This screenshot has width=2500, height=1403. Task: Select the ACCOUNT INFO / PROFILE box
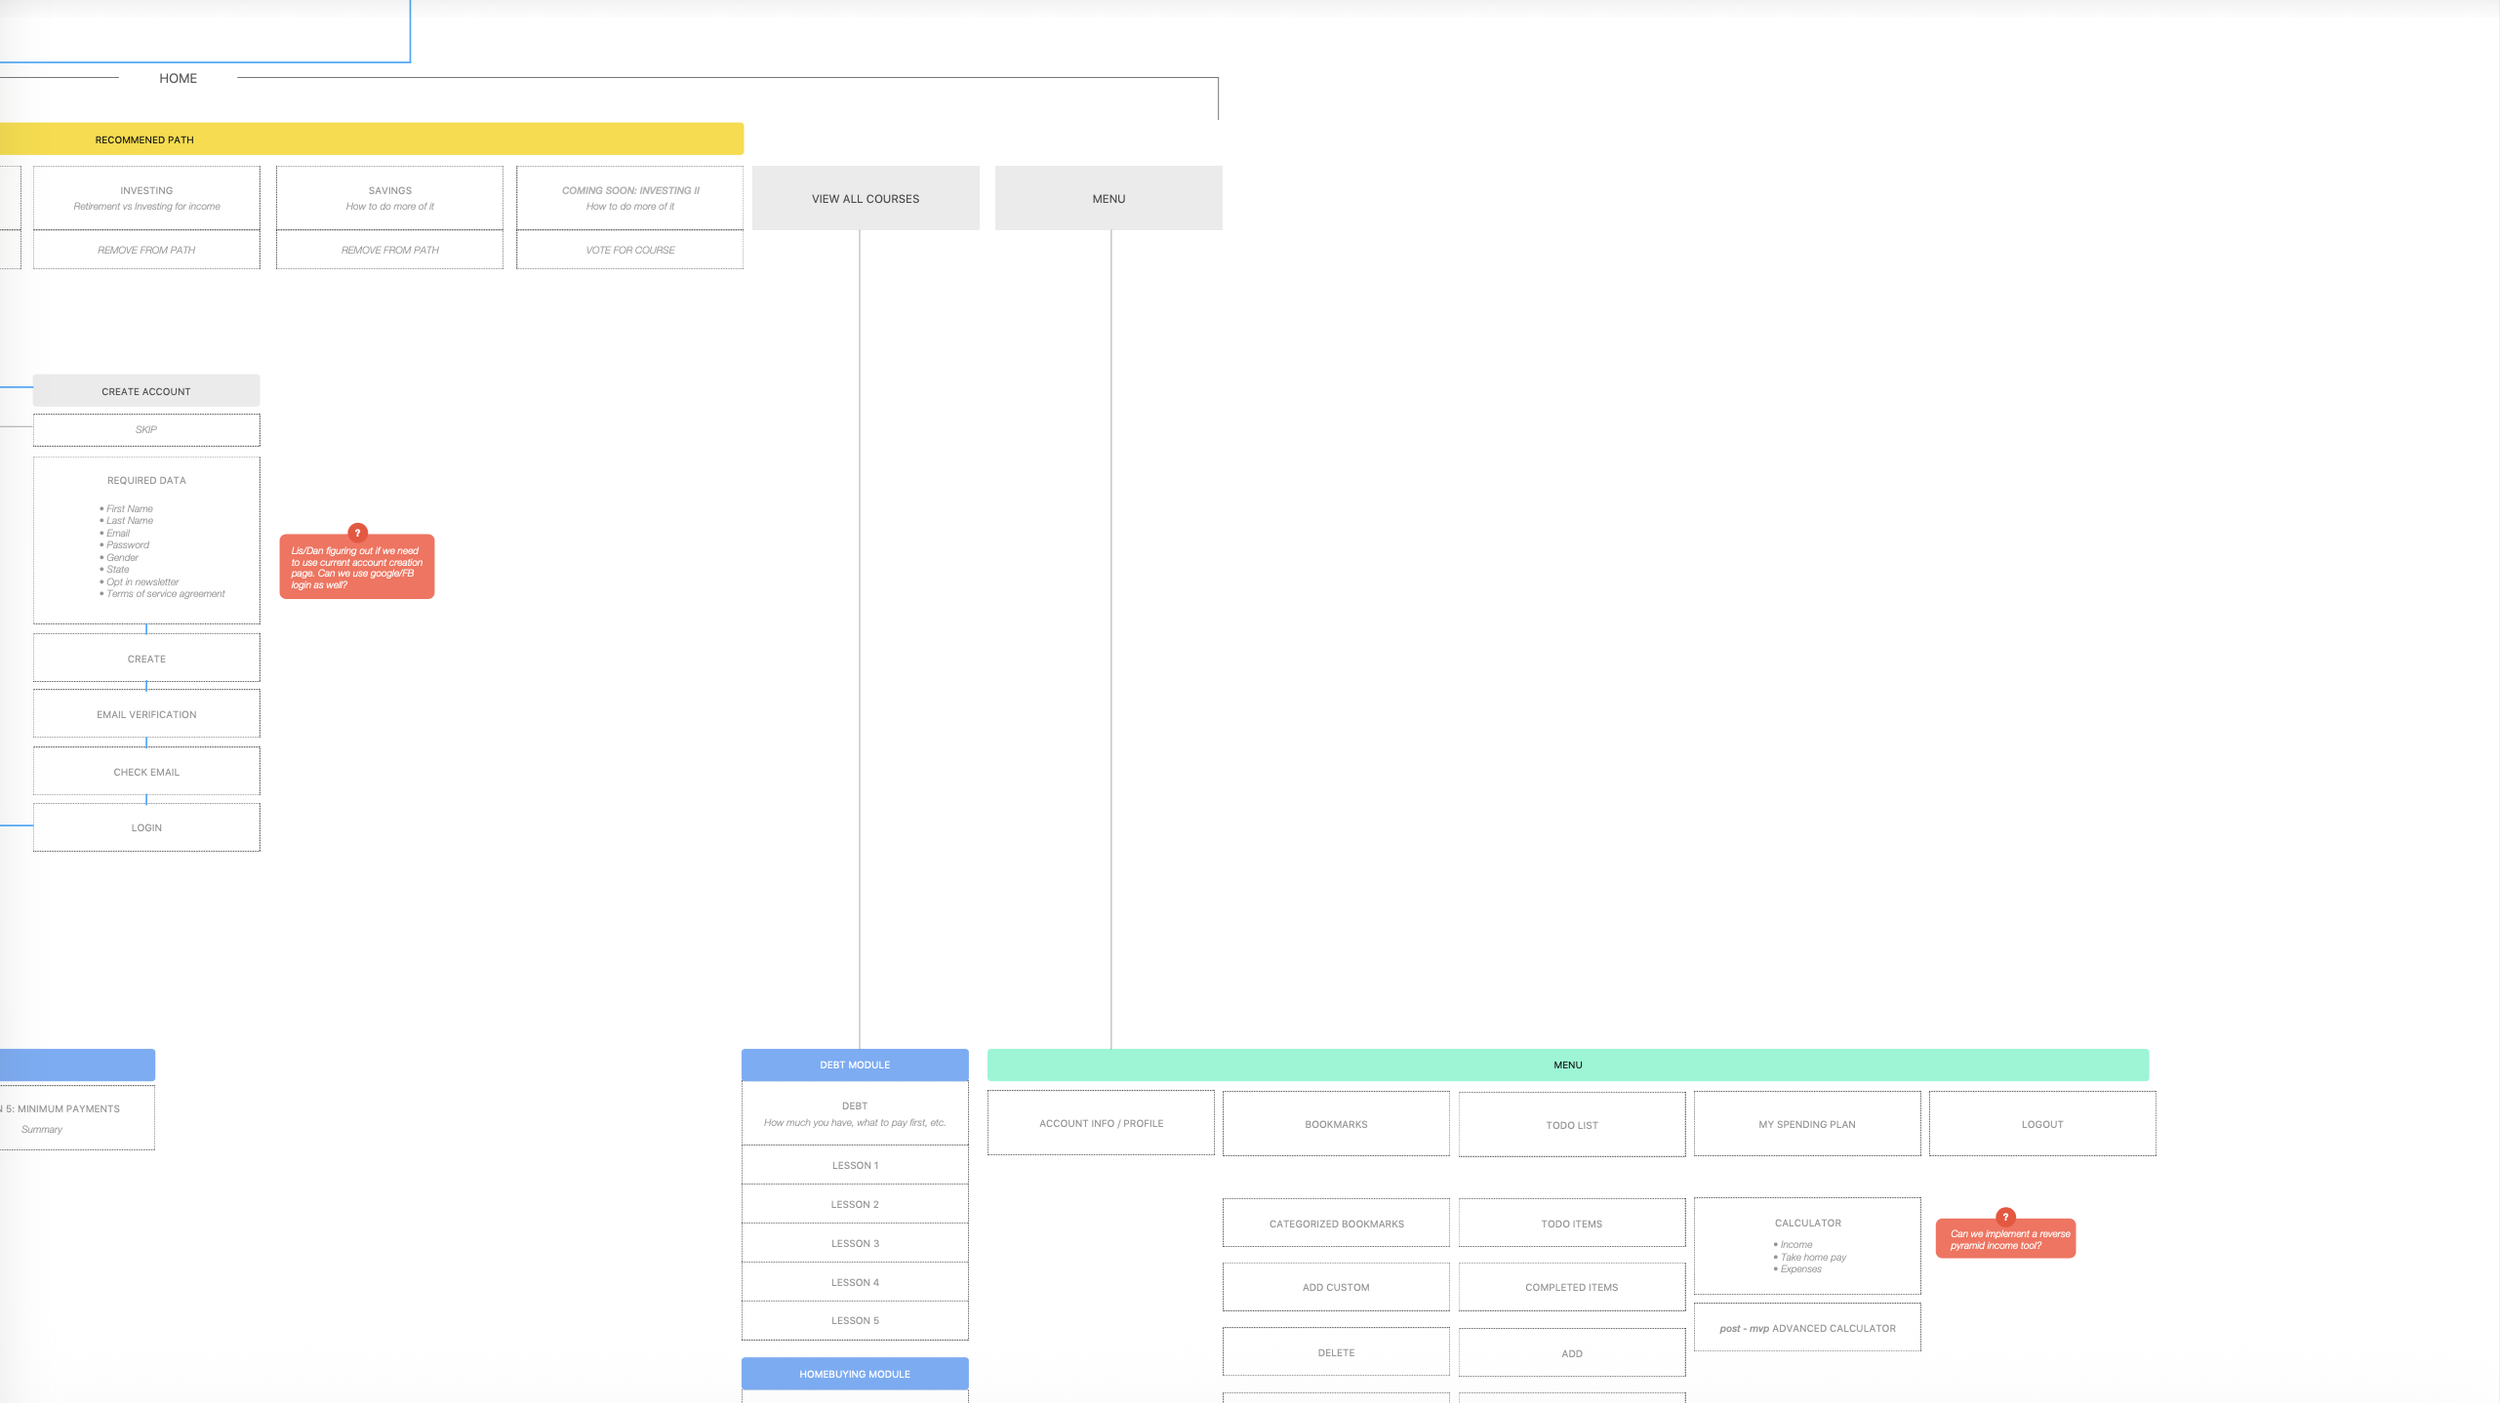tap(1100, 1123)
